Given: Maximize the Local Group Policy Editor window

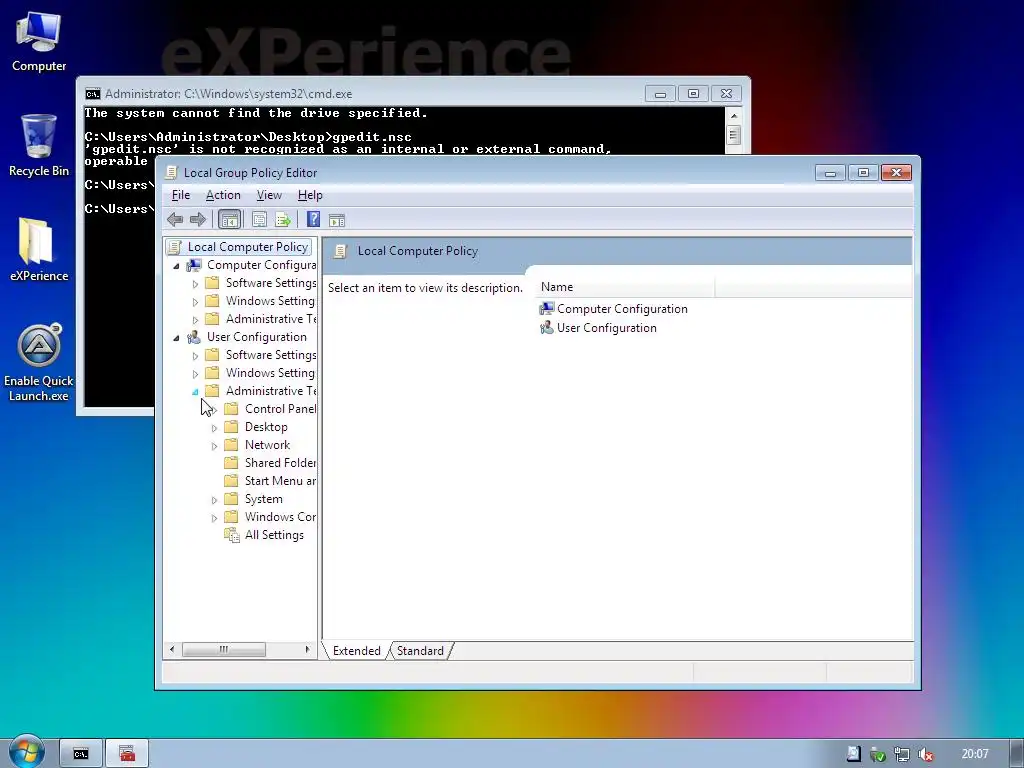Looking at the screenshot, I should pos(863,172).
